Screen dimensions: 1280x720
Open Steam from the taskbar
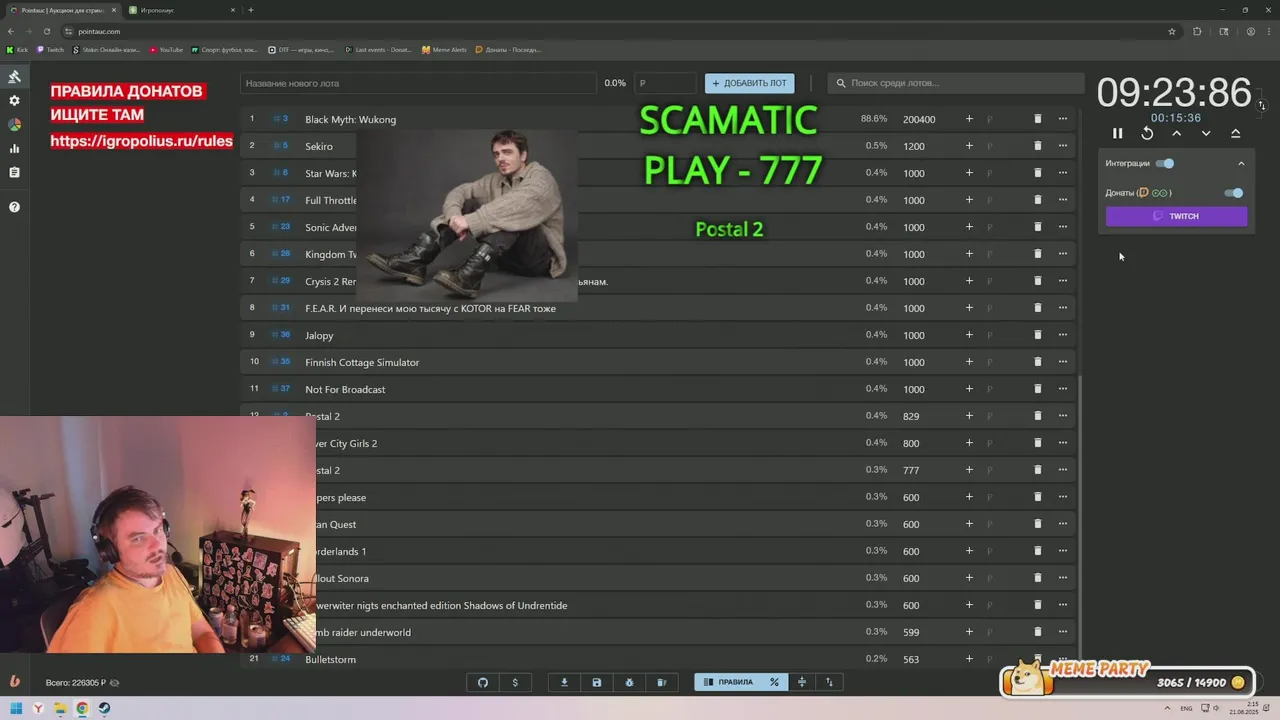pos(104,709)
